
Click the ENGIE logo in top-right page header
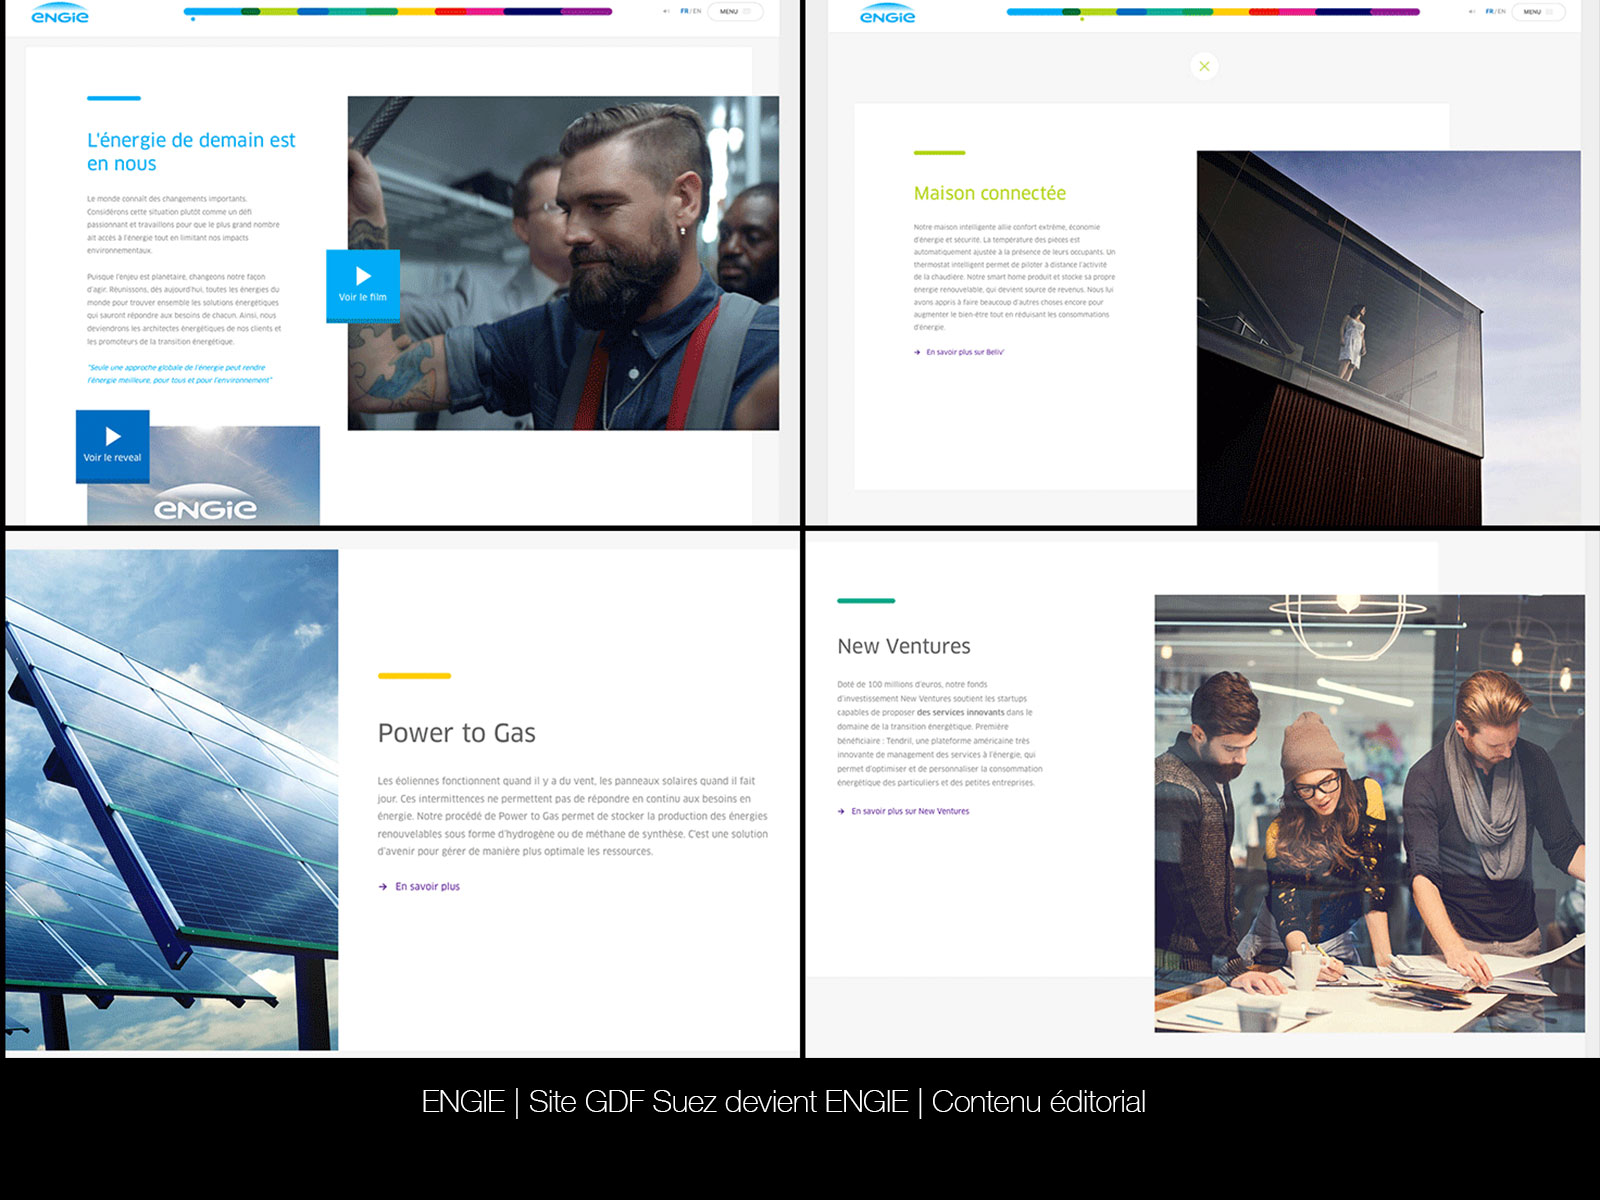point(887,13)
